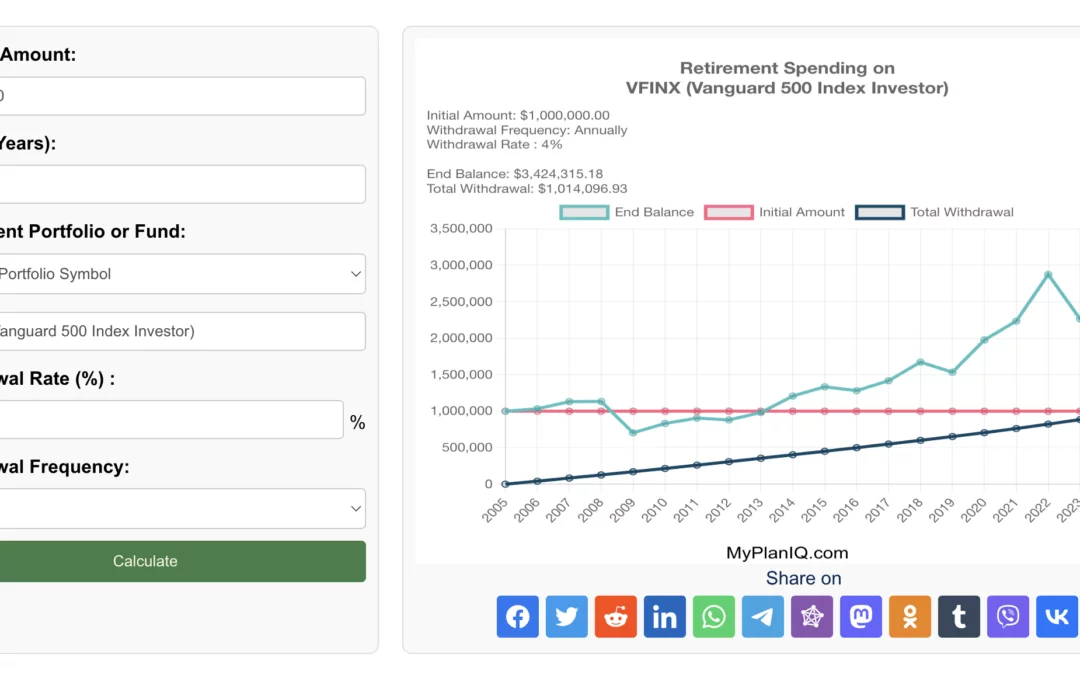1080x675 pixels.
Task: Click the 'Share on' heading
Action: pyautogui.click(x=804, y=578)
